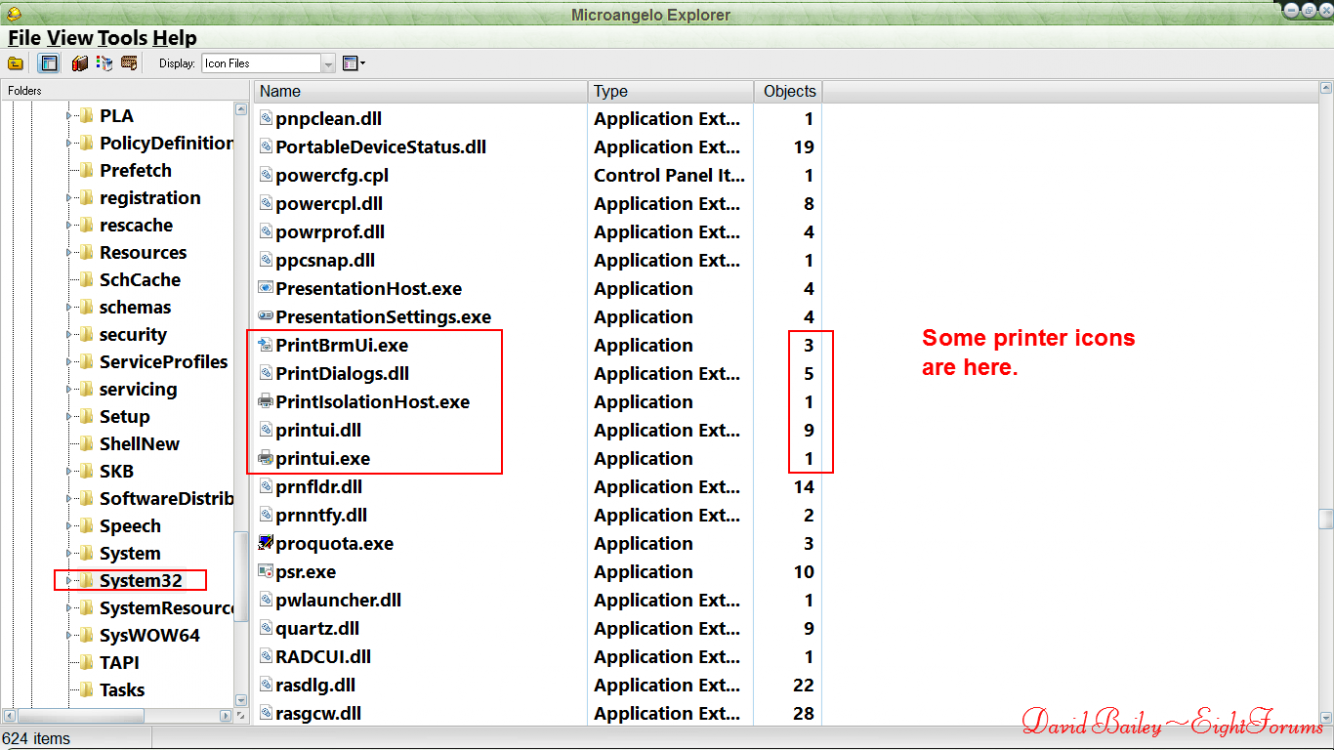Click the PresentationHost.exe file icon

click(265, 288)
